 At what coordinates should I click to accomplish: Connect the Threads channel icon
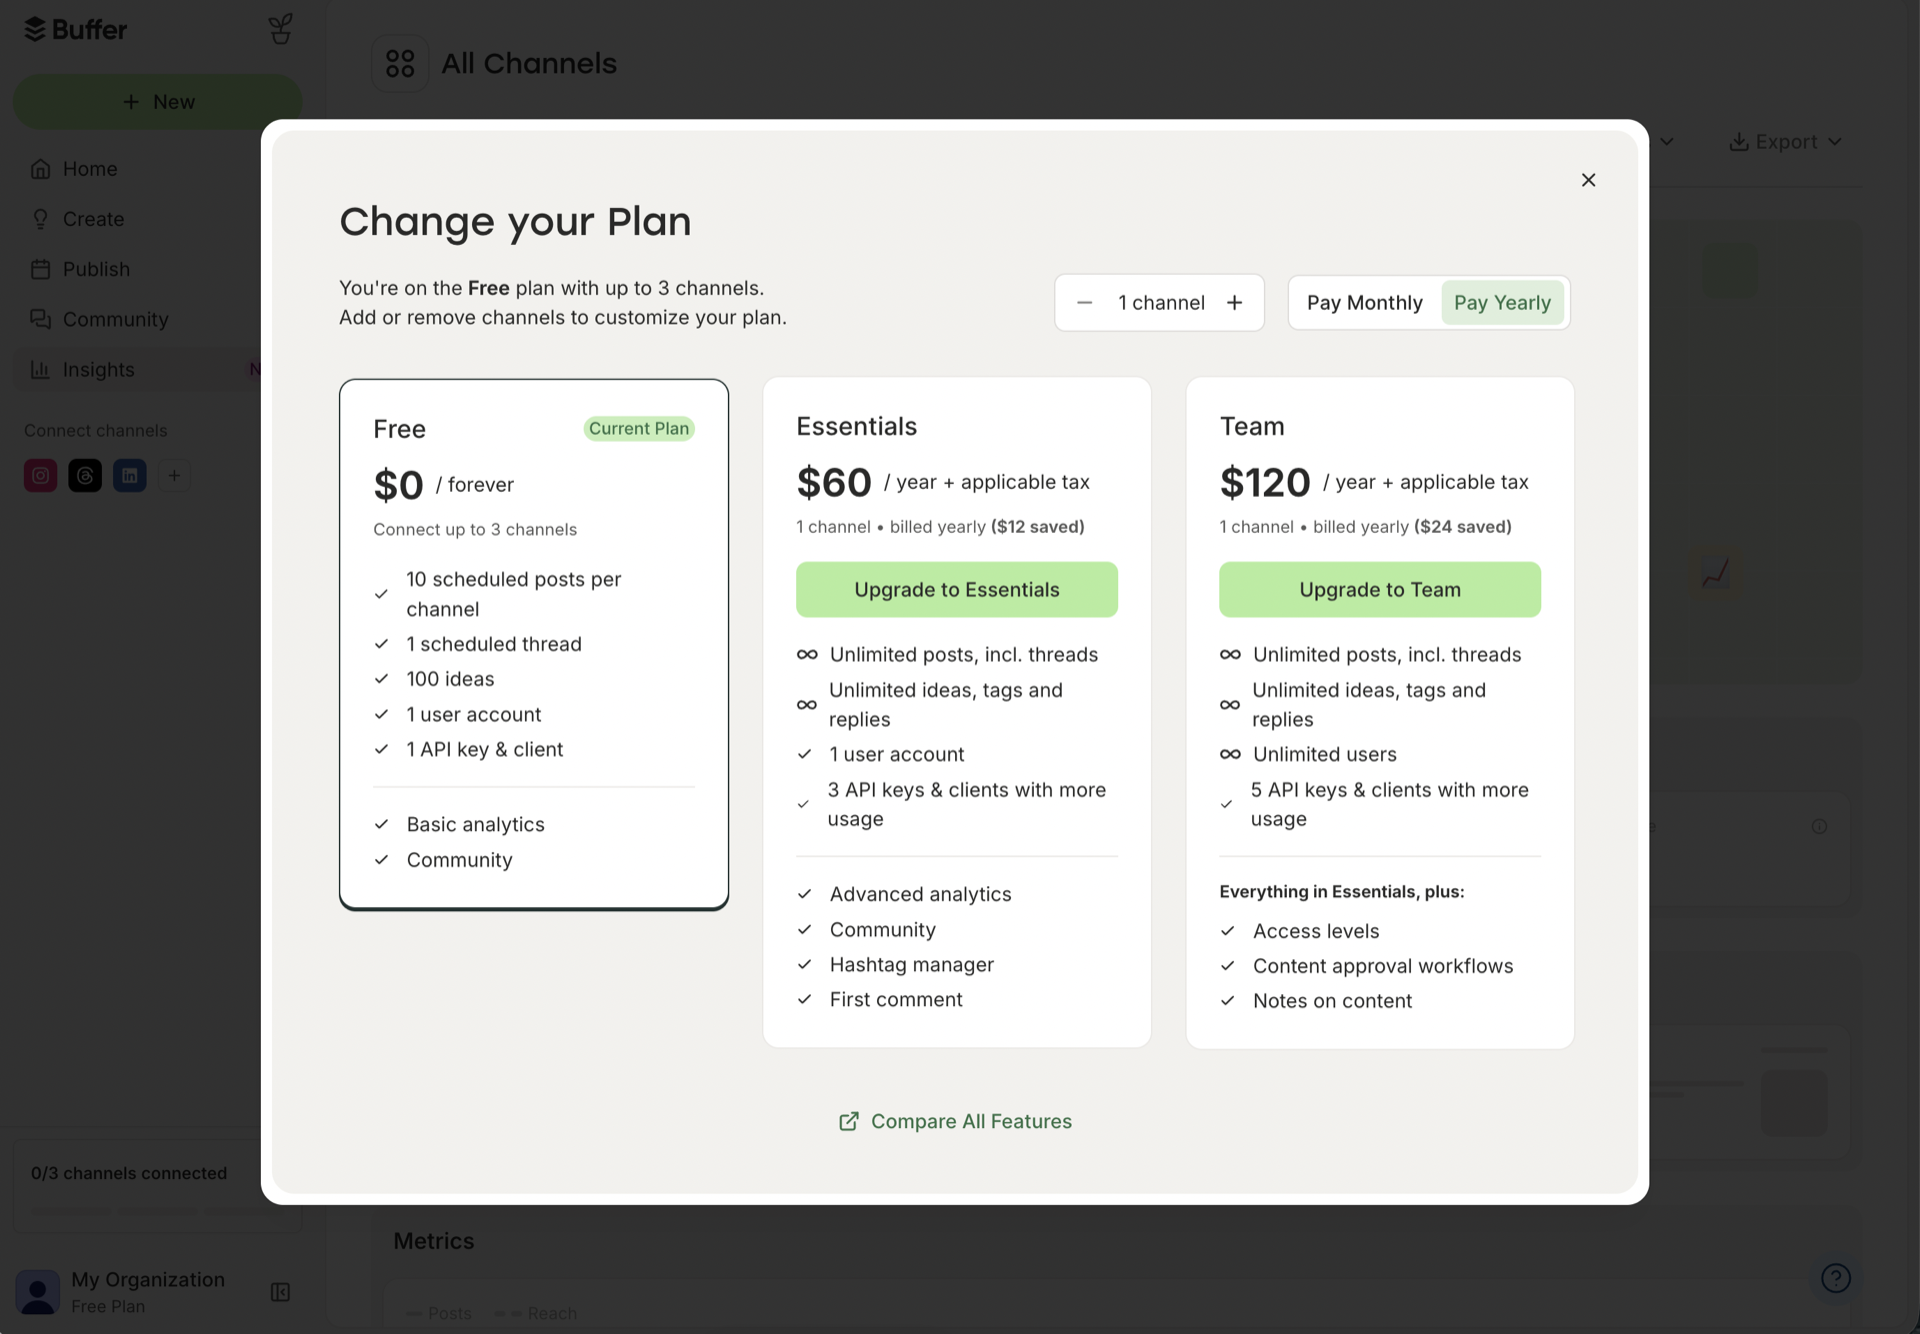[x=85, y=476]
